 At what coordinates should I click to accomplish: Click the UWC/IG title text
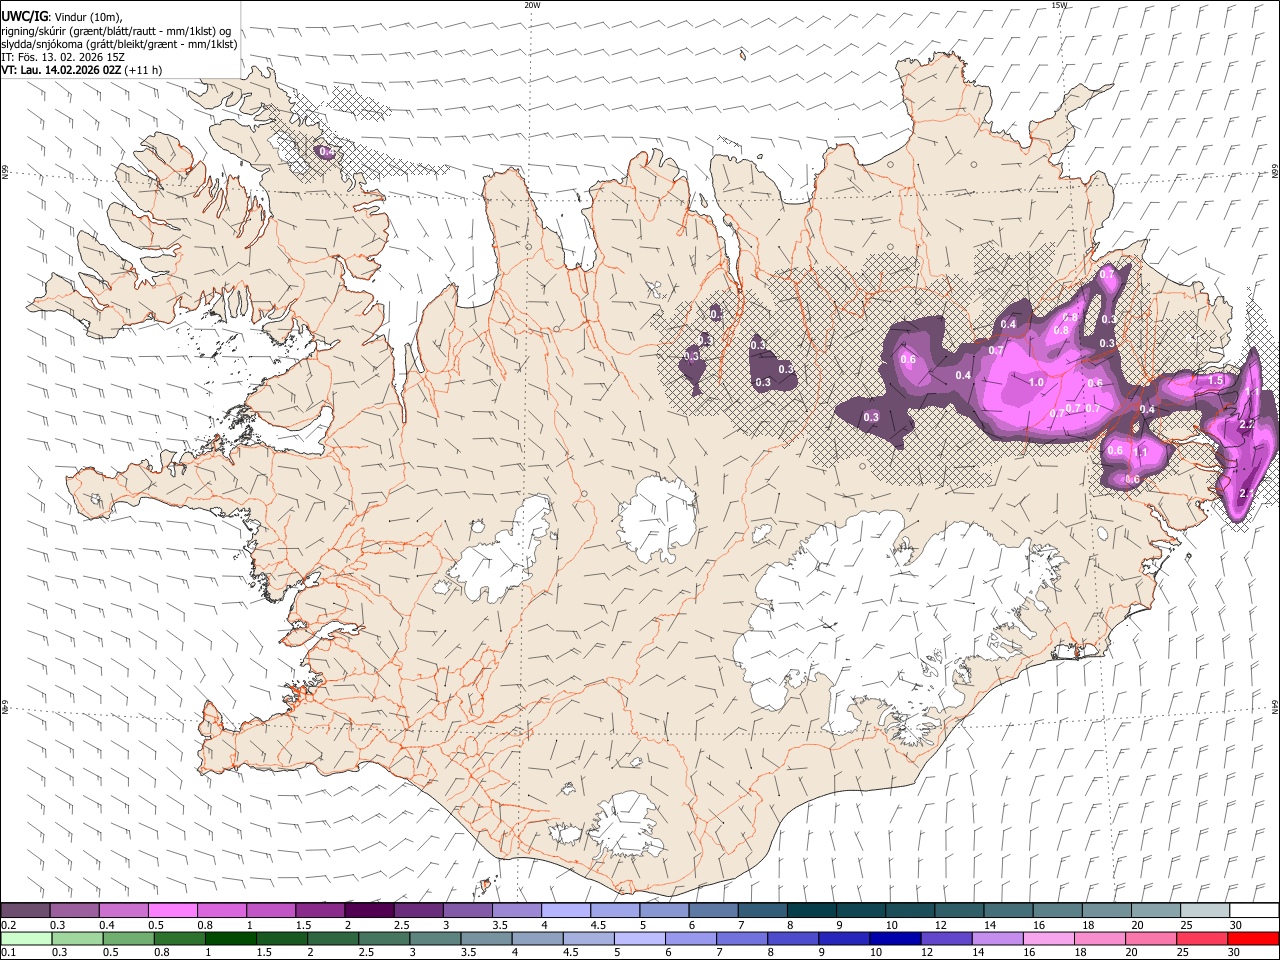(24, 17)
